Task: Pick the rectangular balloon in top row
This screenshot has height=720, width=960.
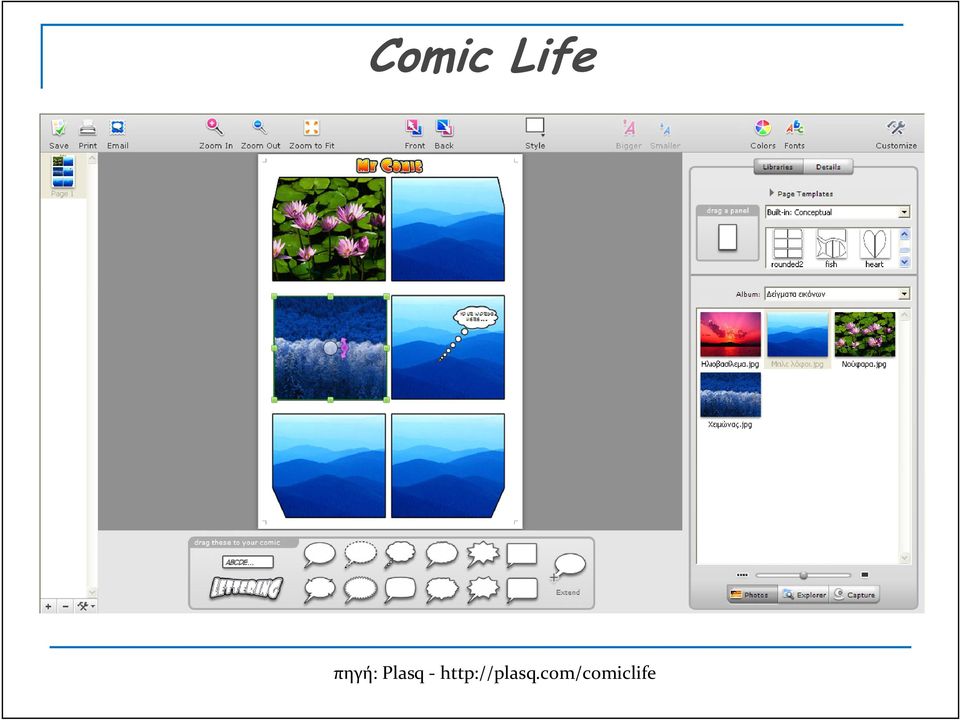Action: click(x=522, y=555)
